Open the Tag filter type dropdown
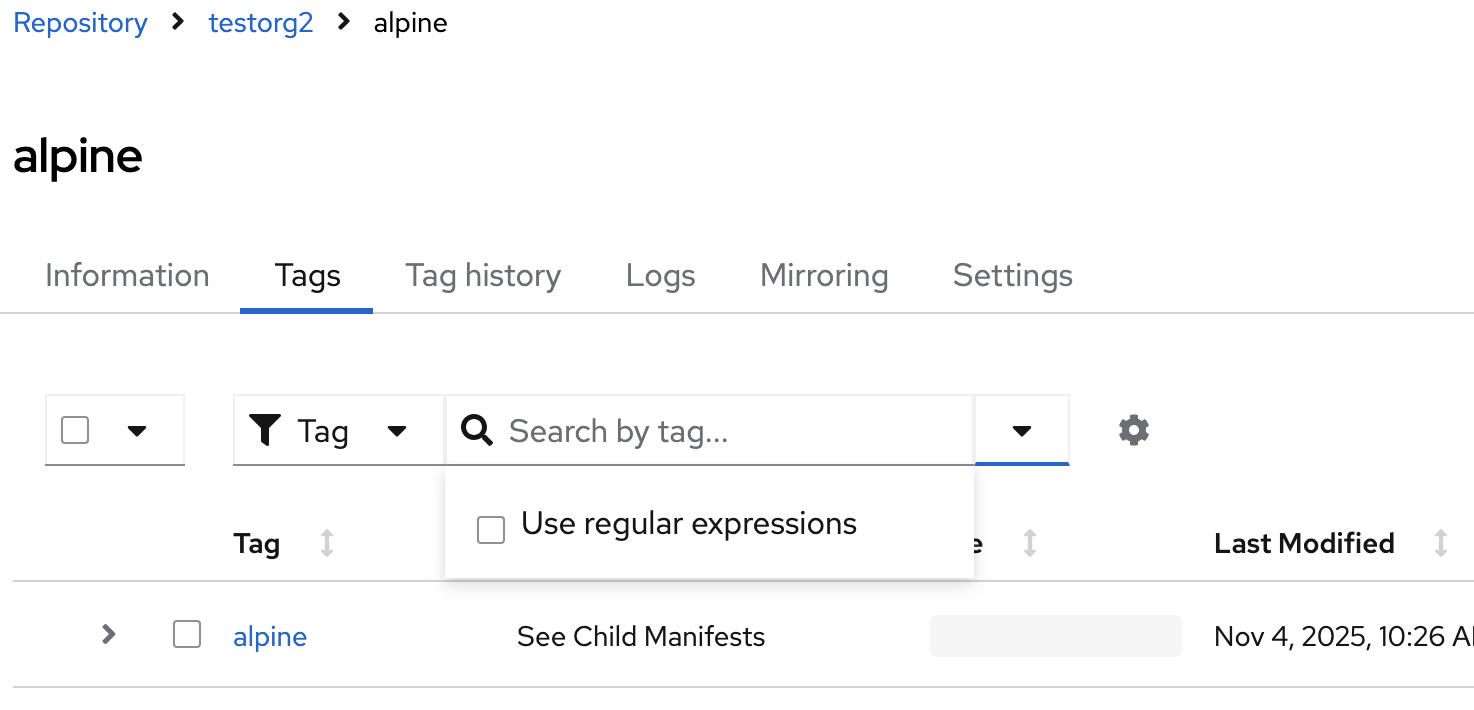 click(x=396, y=431)
